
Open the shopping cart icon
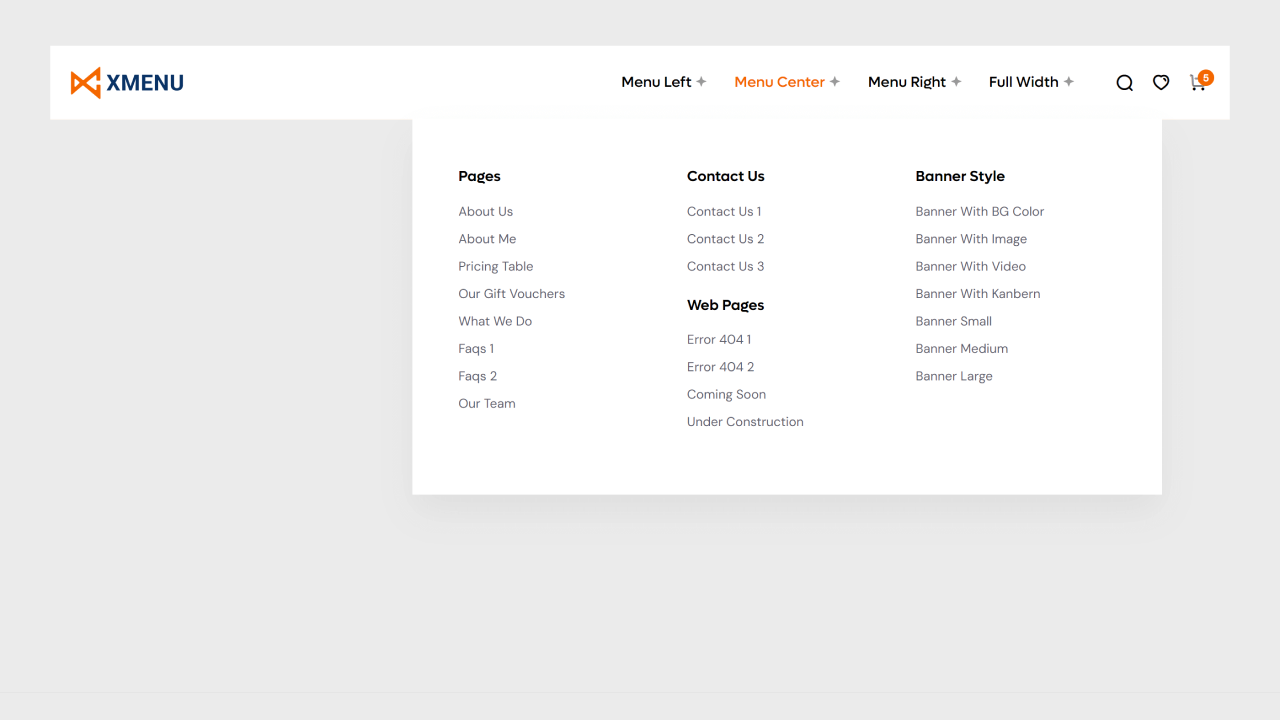pos(1197,84)
